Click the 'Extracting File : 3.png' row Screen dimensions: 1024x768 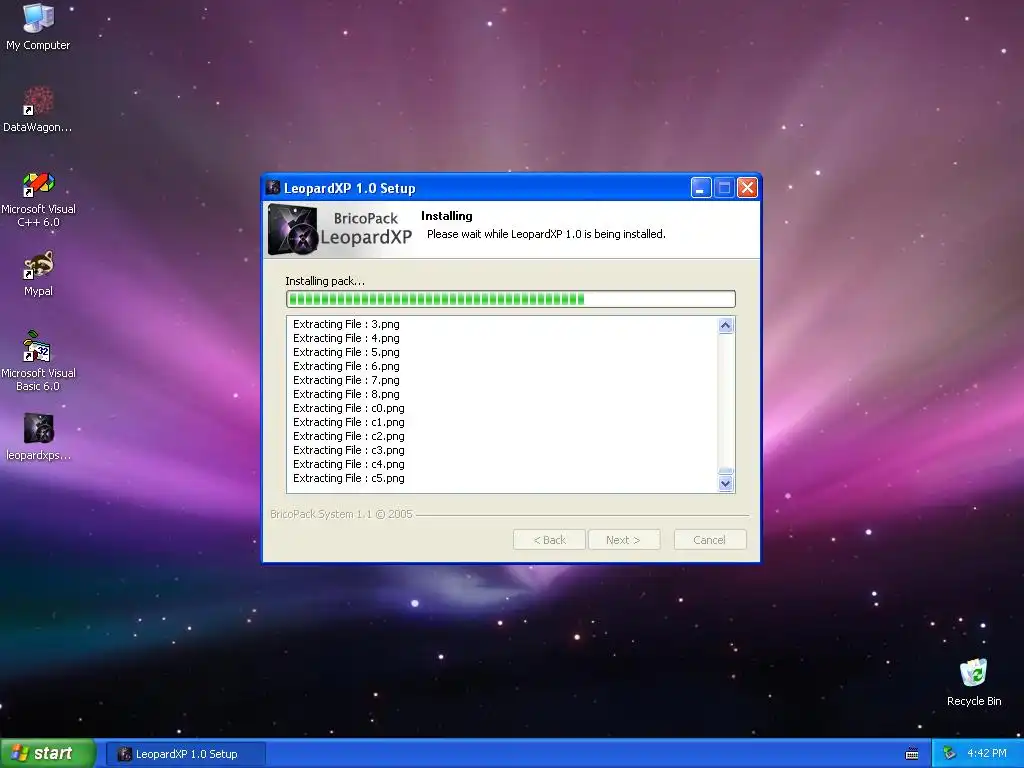(346, 324)
